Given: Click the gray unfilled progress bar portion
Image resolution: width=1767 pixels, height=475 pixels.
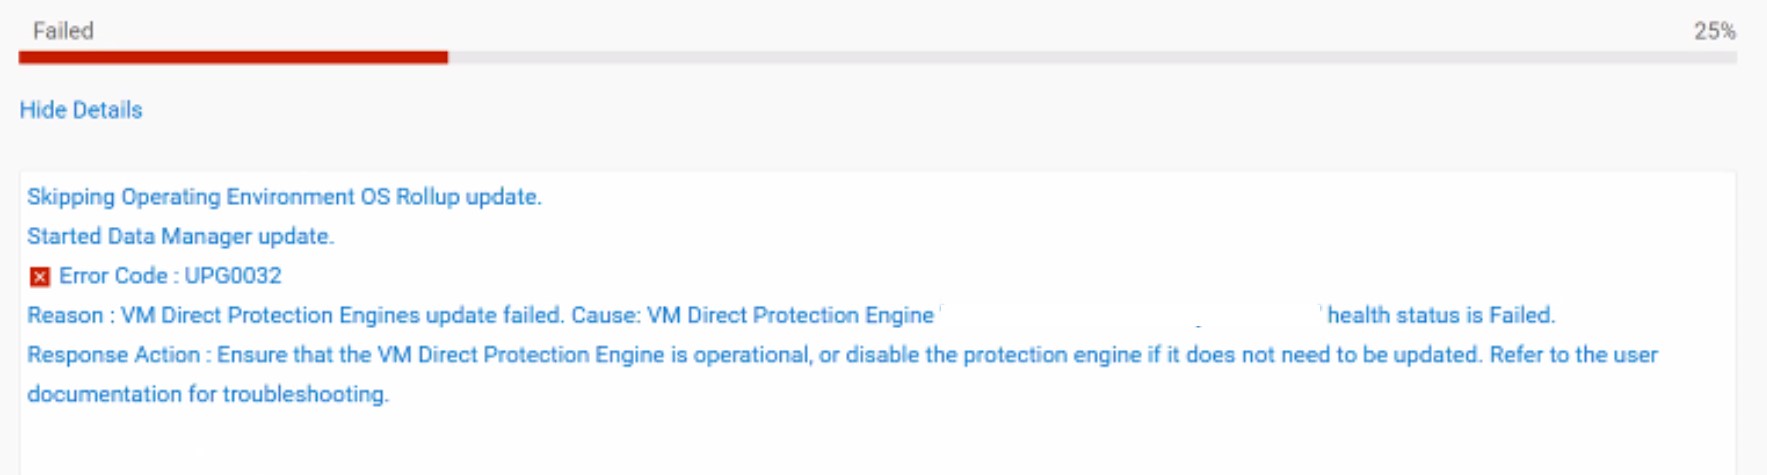Looking at the screenshot, I should tap(1090, 58).
